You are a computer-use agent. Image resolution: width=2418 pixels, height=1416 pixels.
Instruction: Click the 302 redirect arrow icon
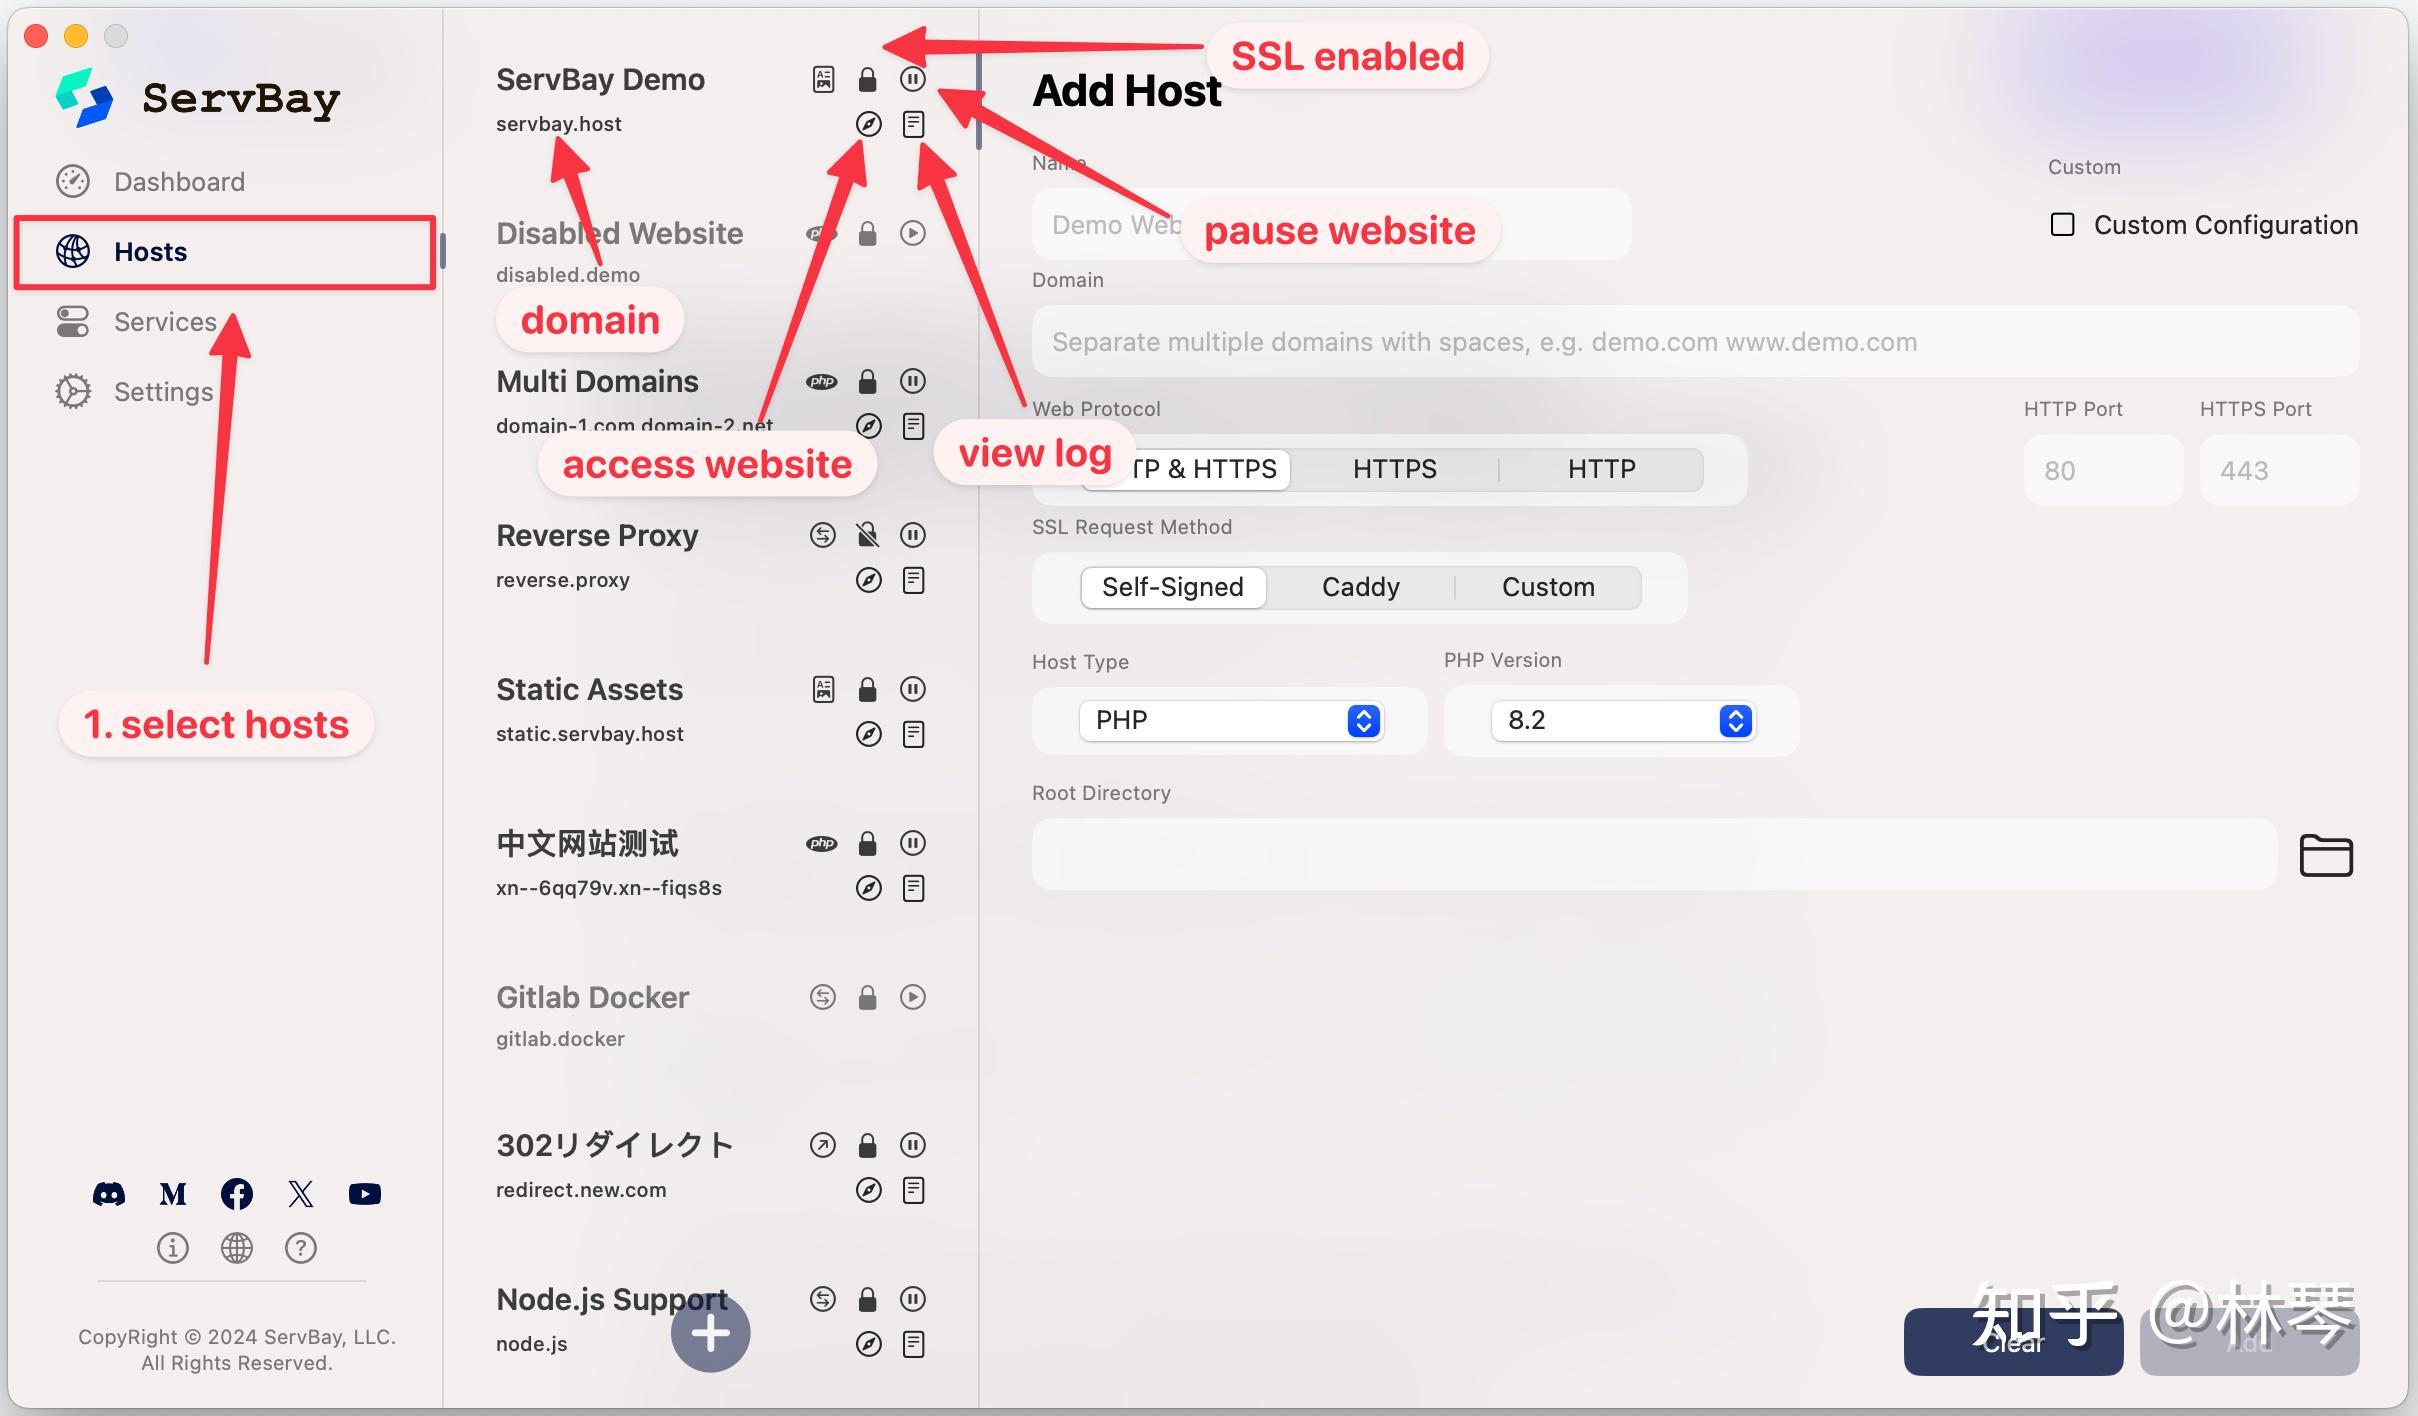coord(821,1145)
